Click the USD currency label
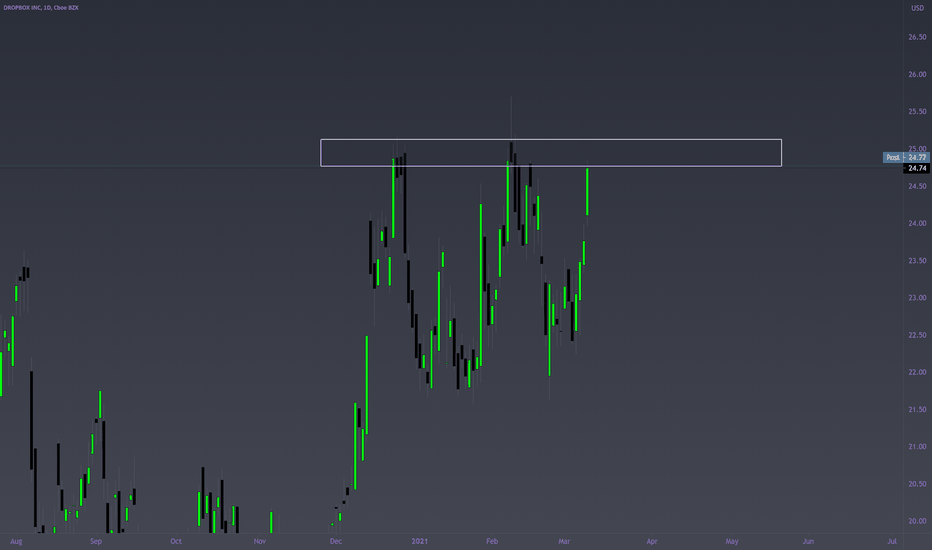The width and height of the screenshot is (932, 550). [x=917, y=8]
